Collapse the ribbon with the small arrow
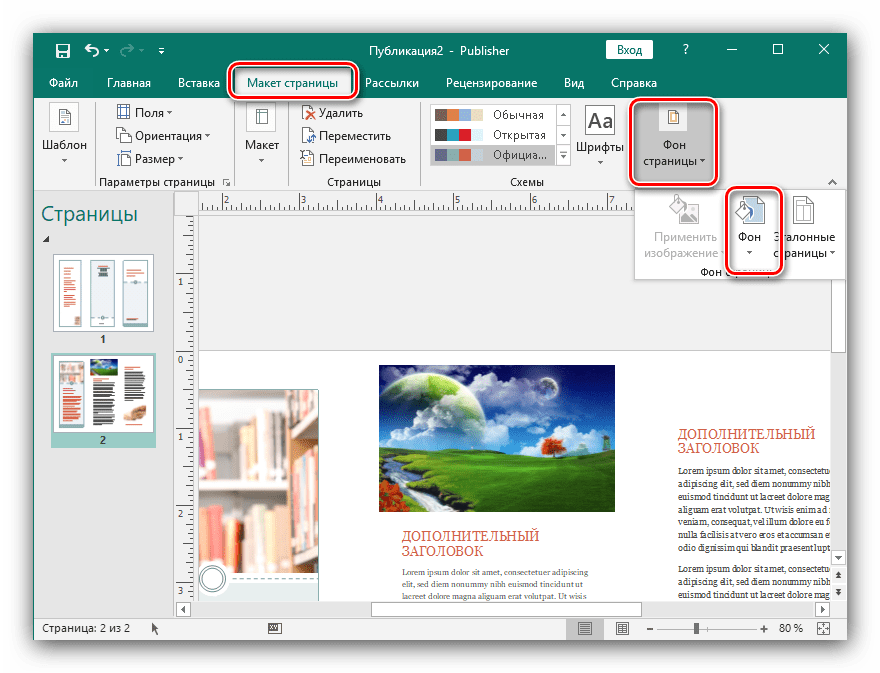 coord(833,182)
